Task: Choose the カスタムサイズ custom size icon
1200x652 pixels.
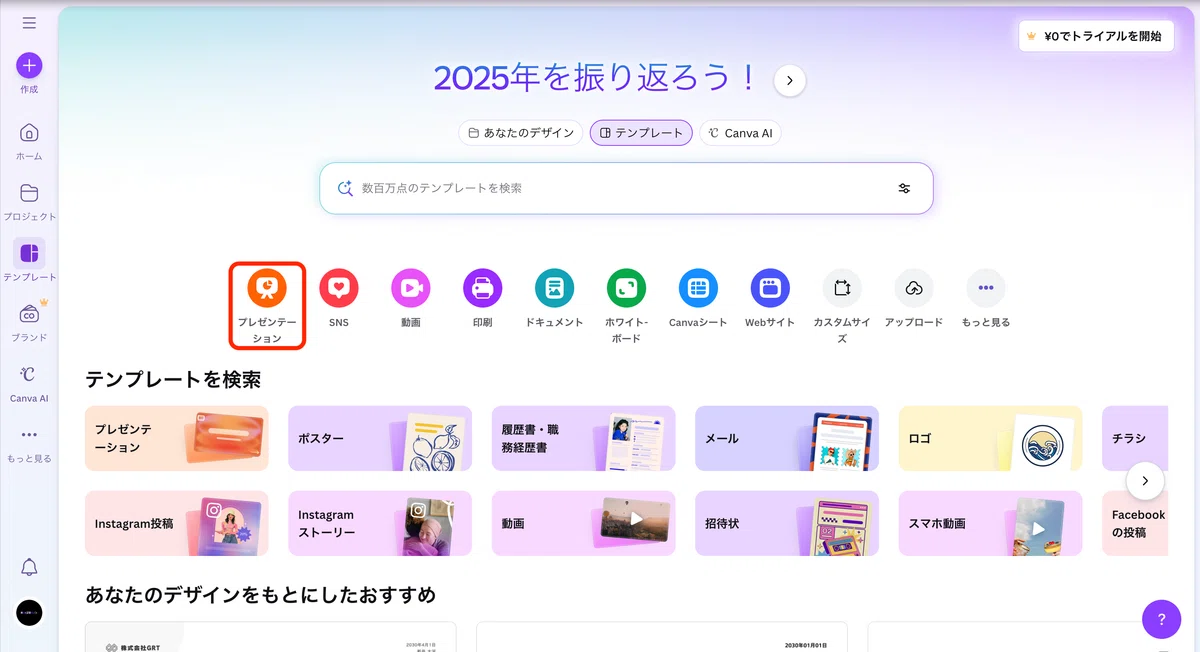Action: [842, 288]
